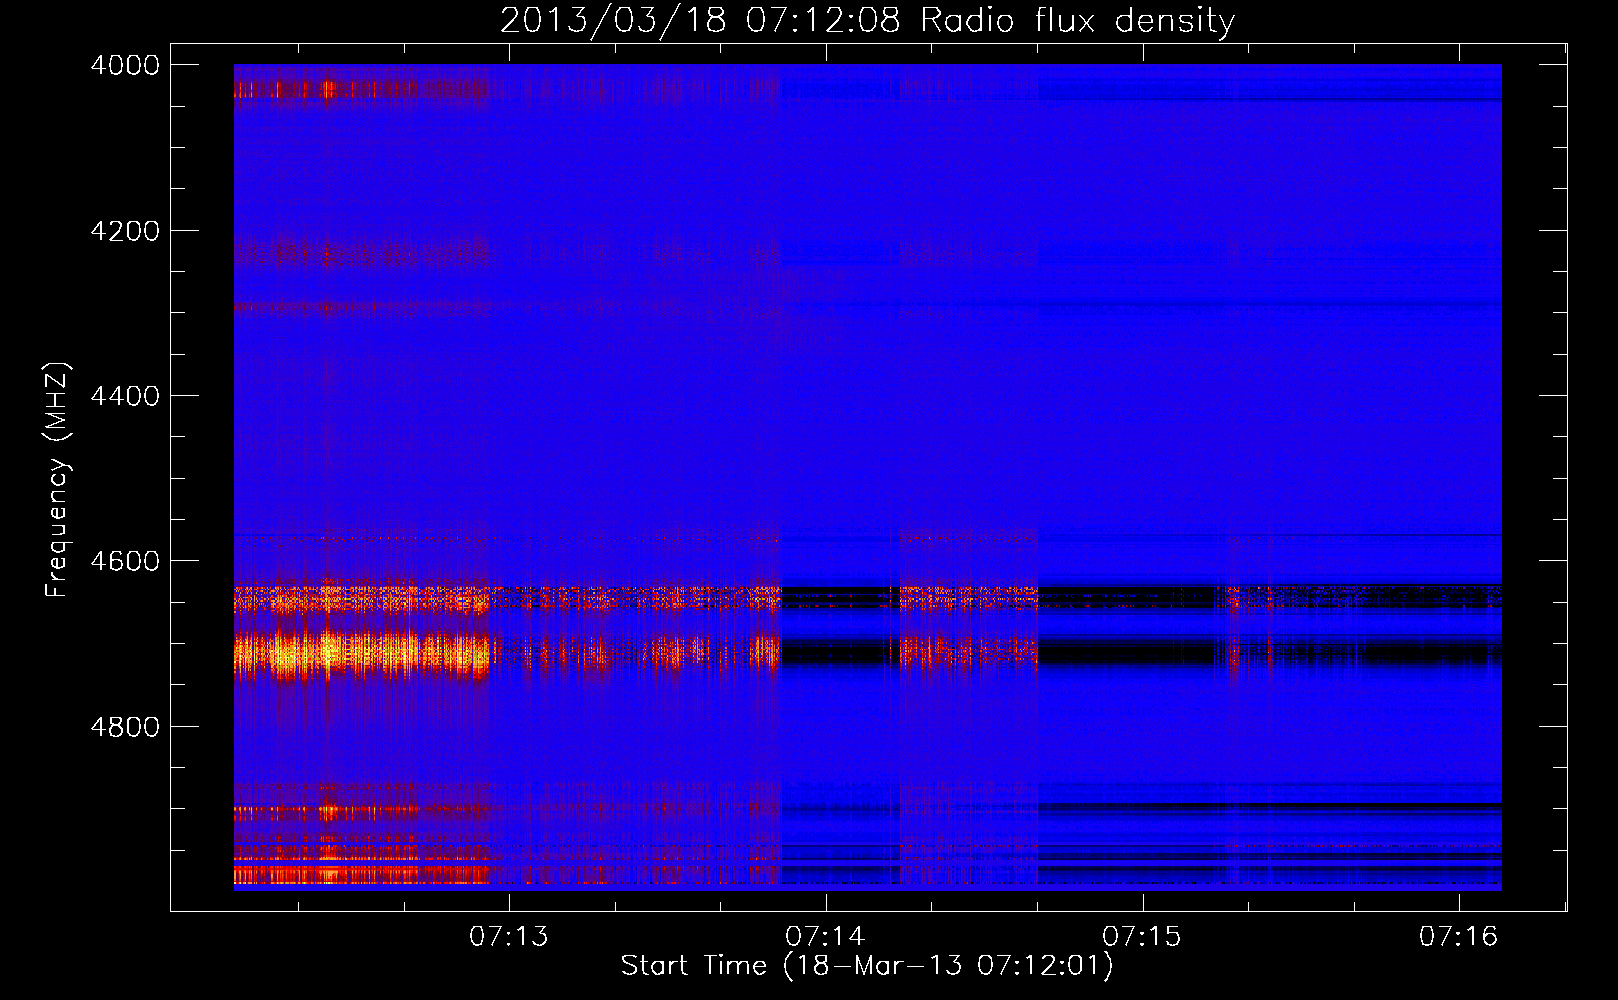
Task: Click the bright yellow burst near 4700 MHz
Action: [361, 655]
